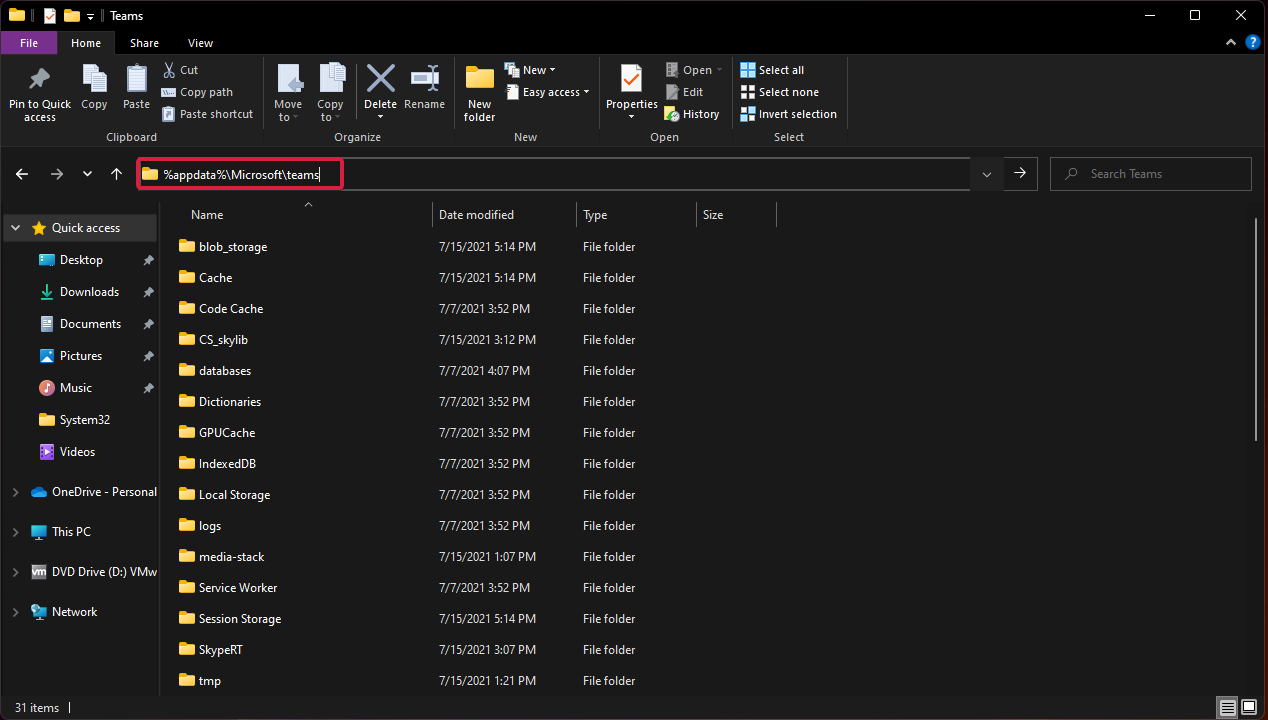Select Downloads in navigation pane
1268x720 pixels.
point(89,292)
